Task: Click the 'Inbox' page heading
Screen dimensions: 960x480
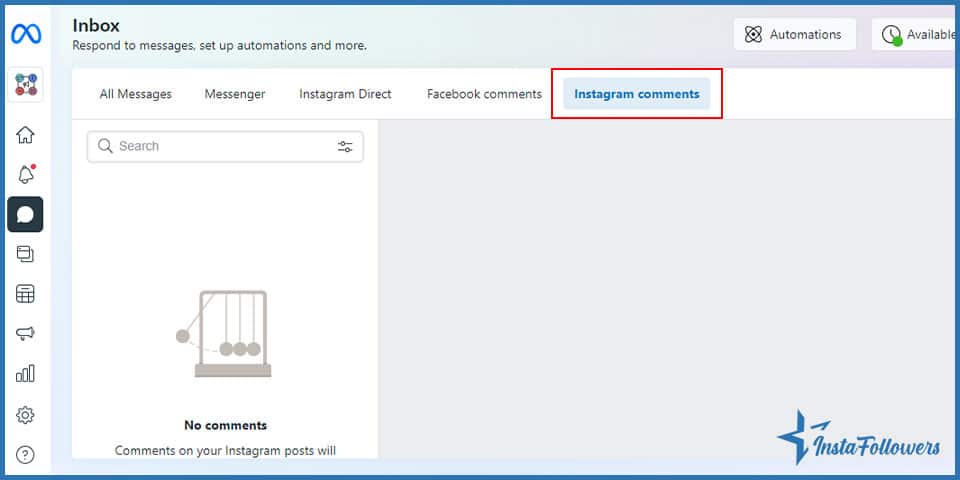Action: 96,26
